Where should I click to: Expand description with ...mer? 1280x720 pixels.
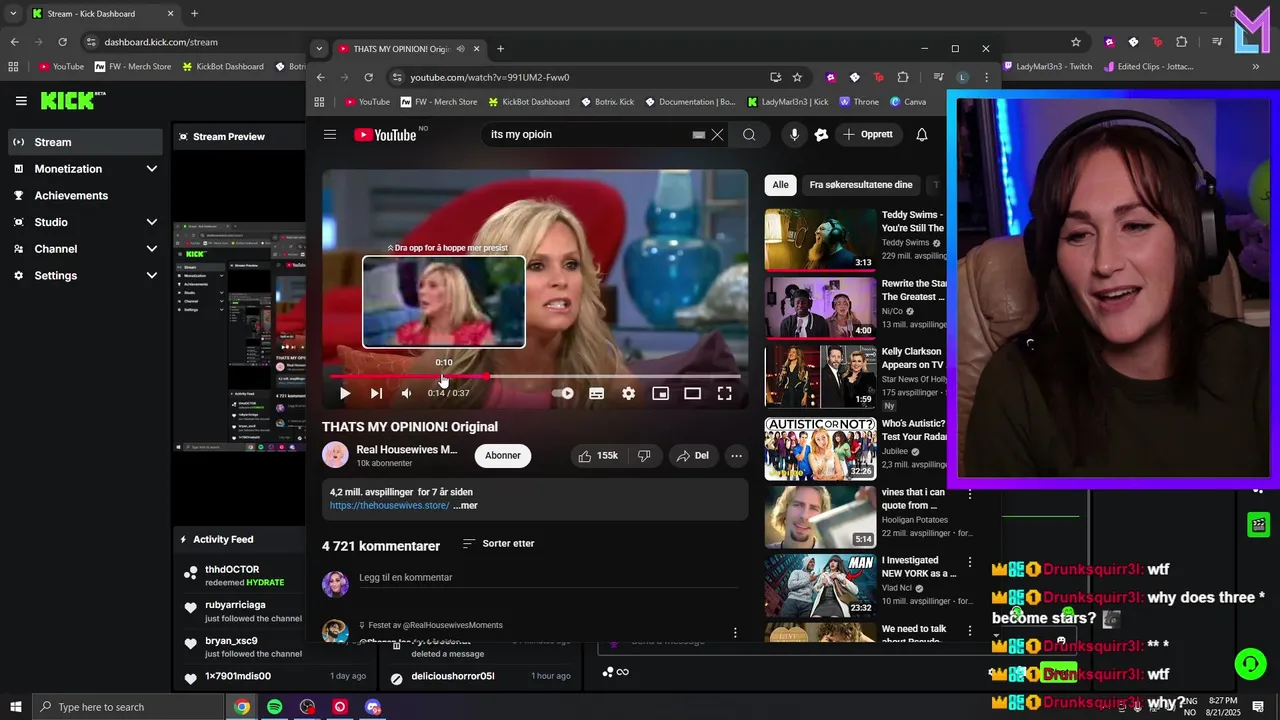pos(465,506)
